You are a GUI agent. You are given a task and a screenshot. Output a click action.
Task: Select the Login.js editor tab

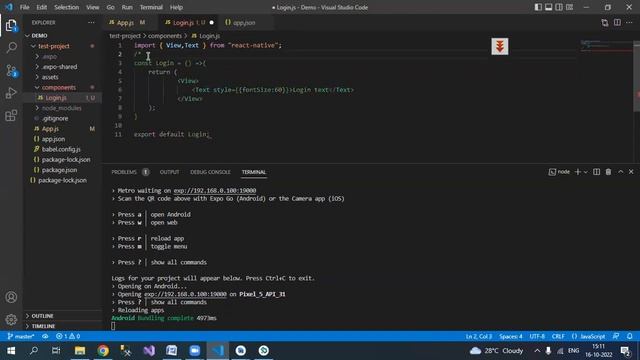tap(189, 22)
